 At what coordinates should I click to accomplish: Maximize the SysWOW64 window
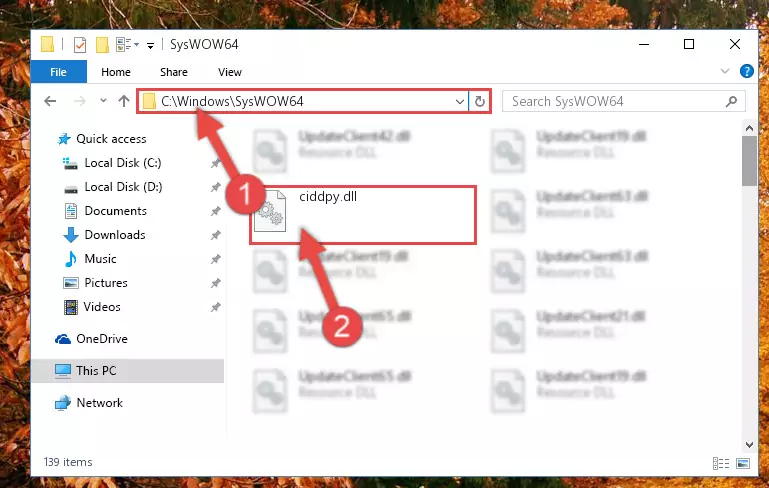coord(689,44)
